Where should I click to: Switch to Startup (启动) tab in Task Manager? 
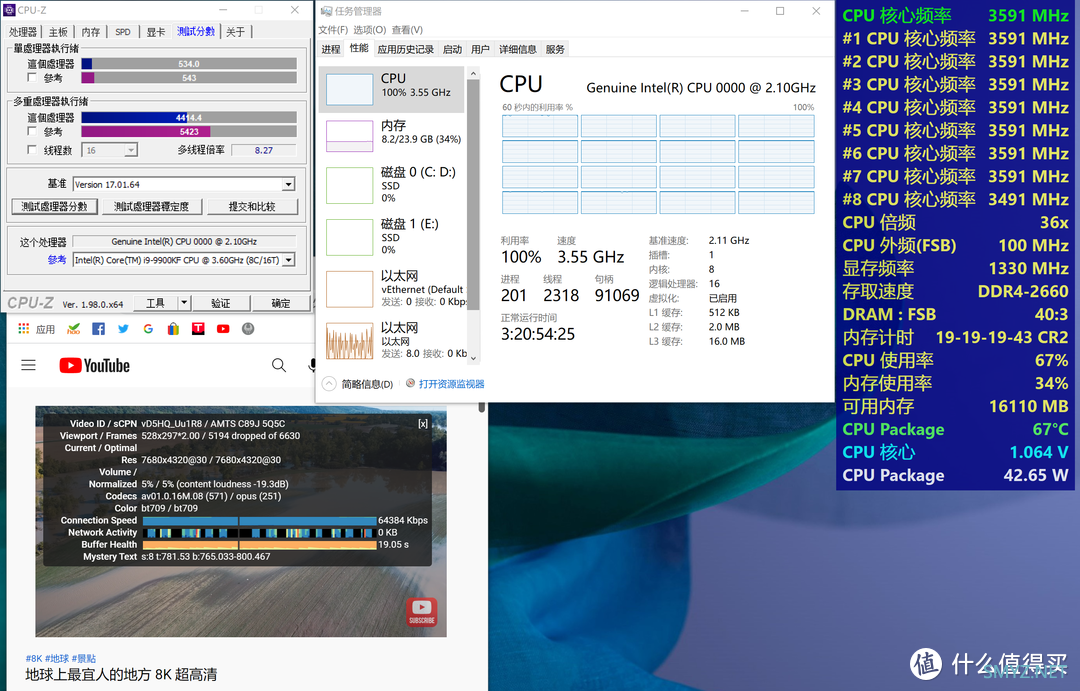453,50
